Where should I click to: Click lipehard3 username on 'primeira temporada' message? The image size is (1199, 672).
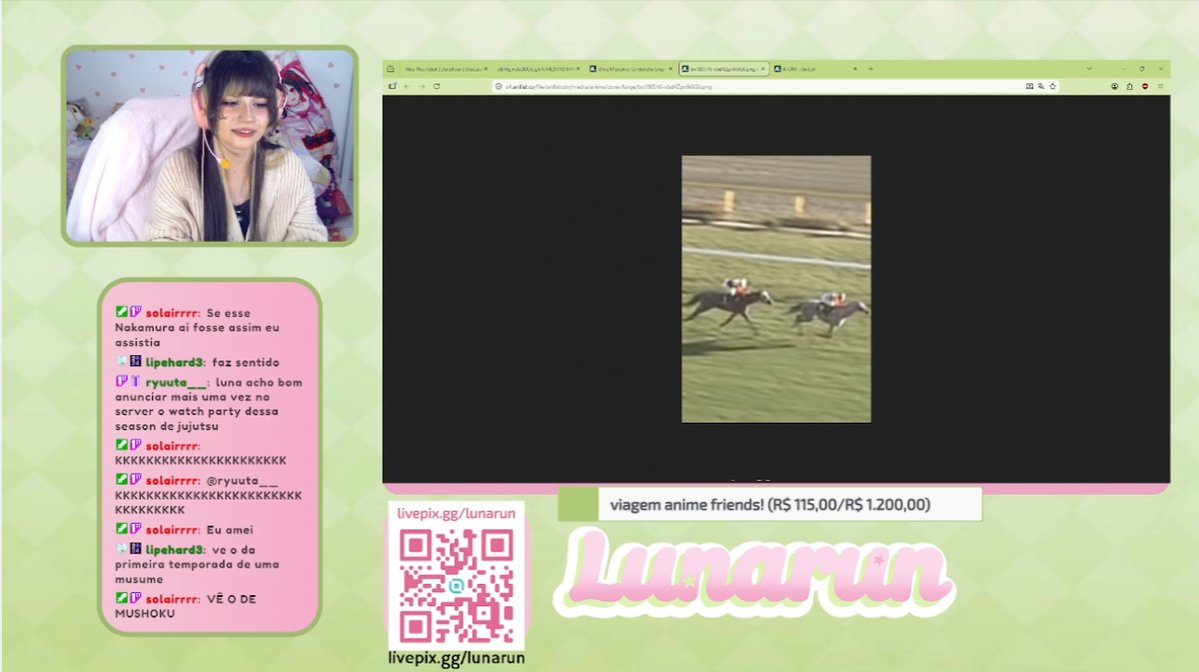coord(174,550)
